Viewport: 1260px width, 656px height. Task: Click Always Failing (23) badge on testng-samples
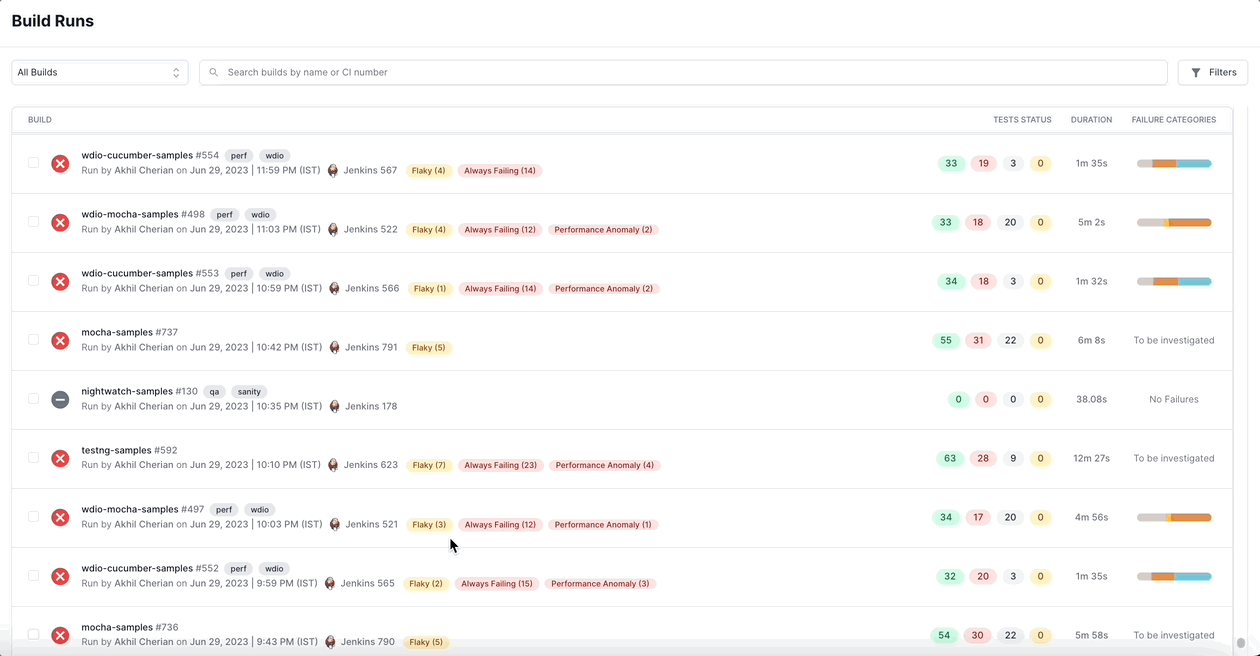[500, 466]
